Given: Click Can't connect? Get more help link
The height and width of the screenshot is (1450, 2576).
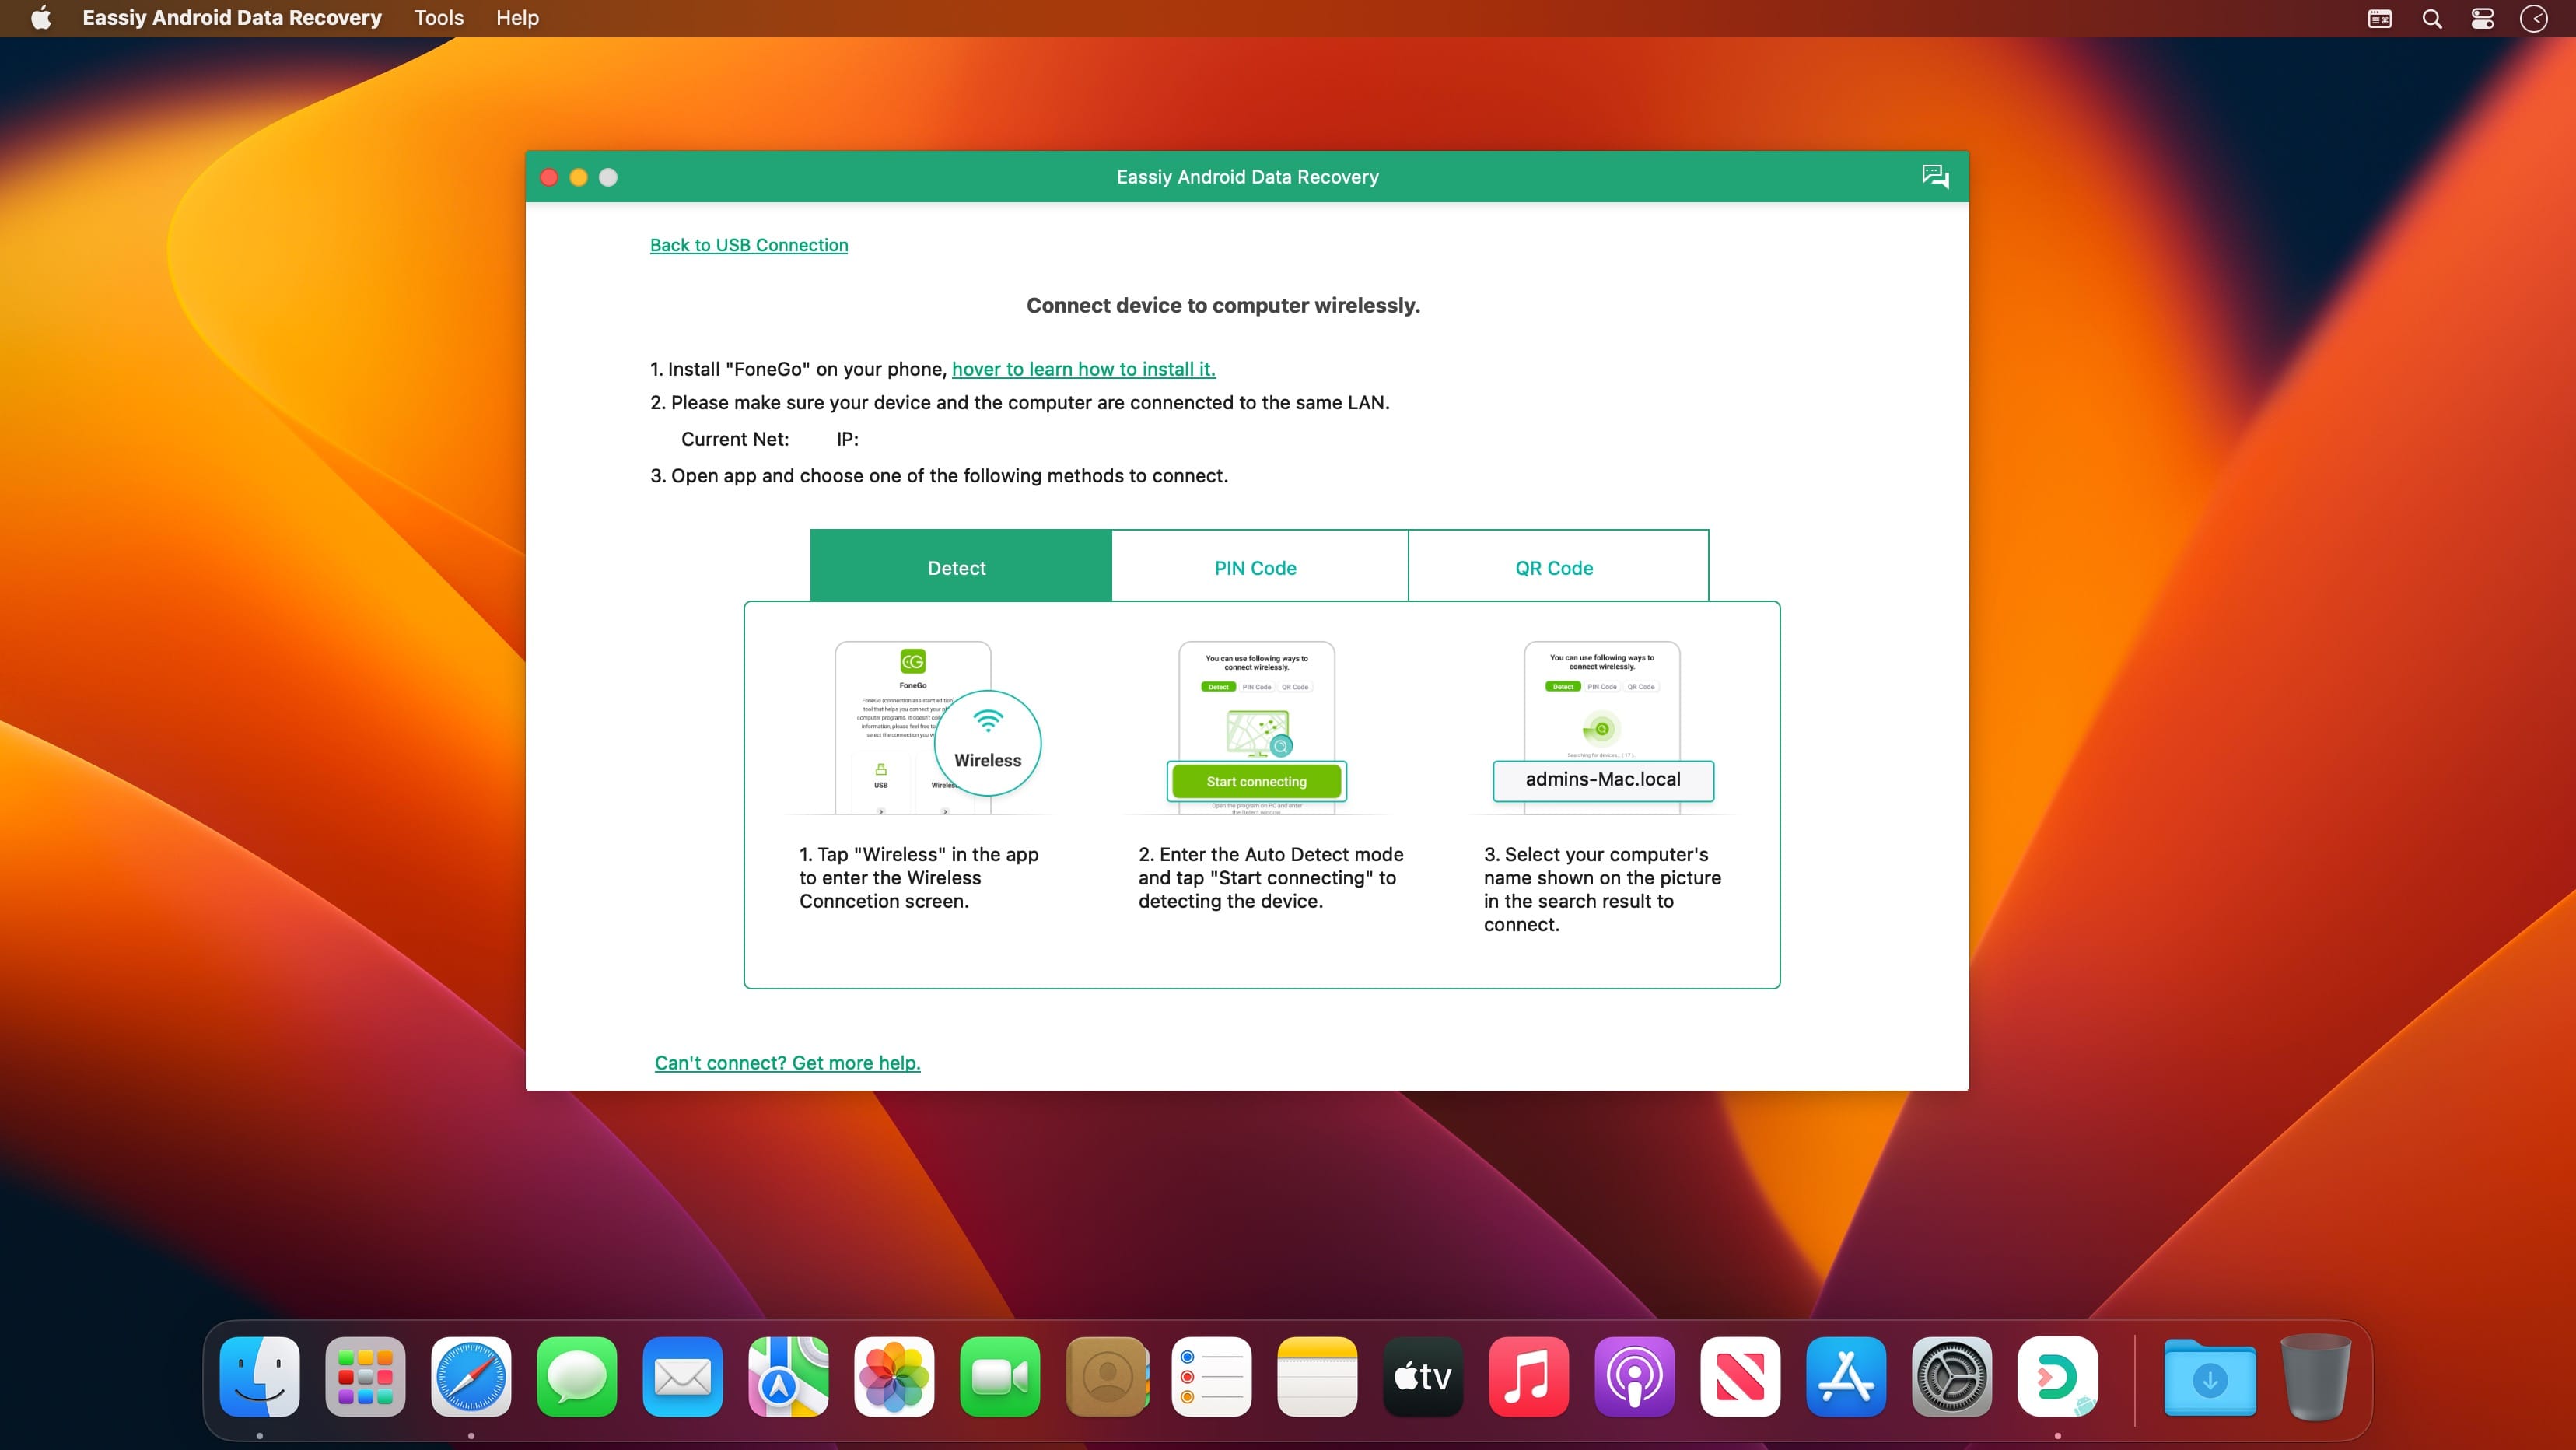Looking at the screenshot, I should 787,1062.
